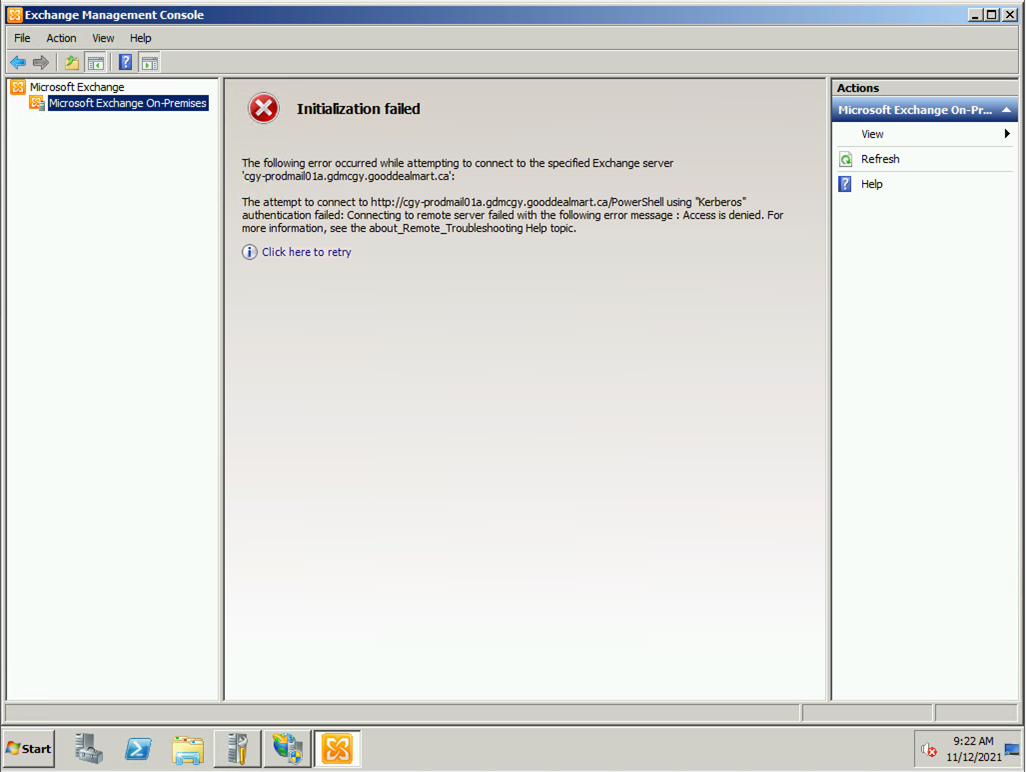This screenshot has height=772, width=1027.
Task: Minimize the Exchange Management Console window
Action: coord(975,14)
